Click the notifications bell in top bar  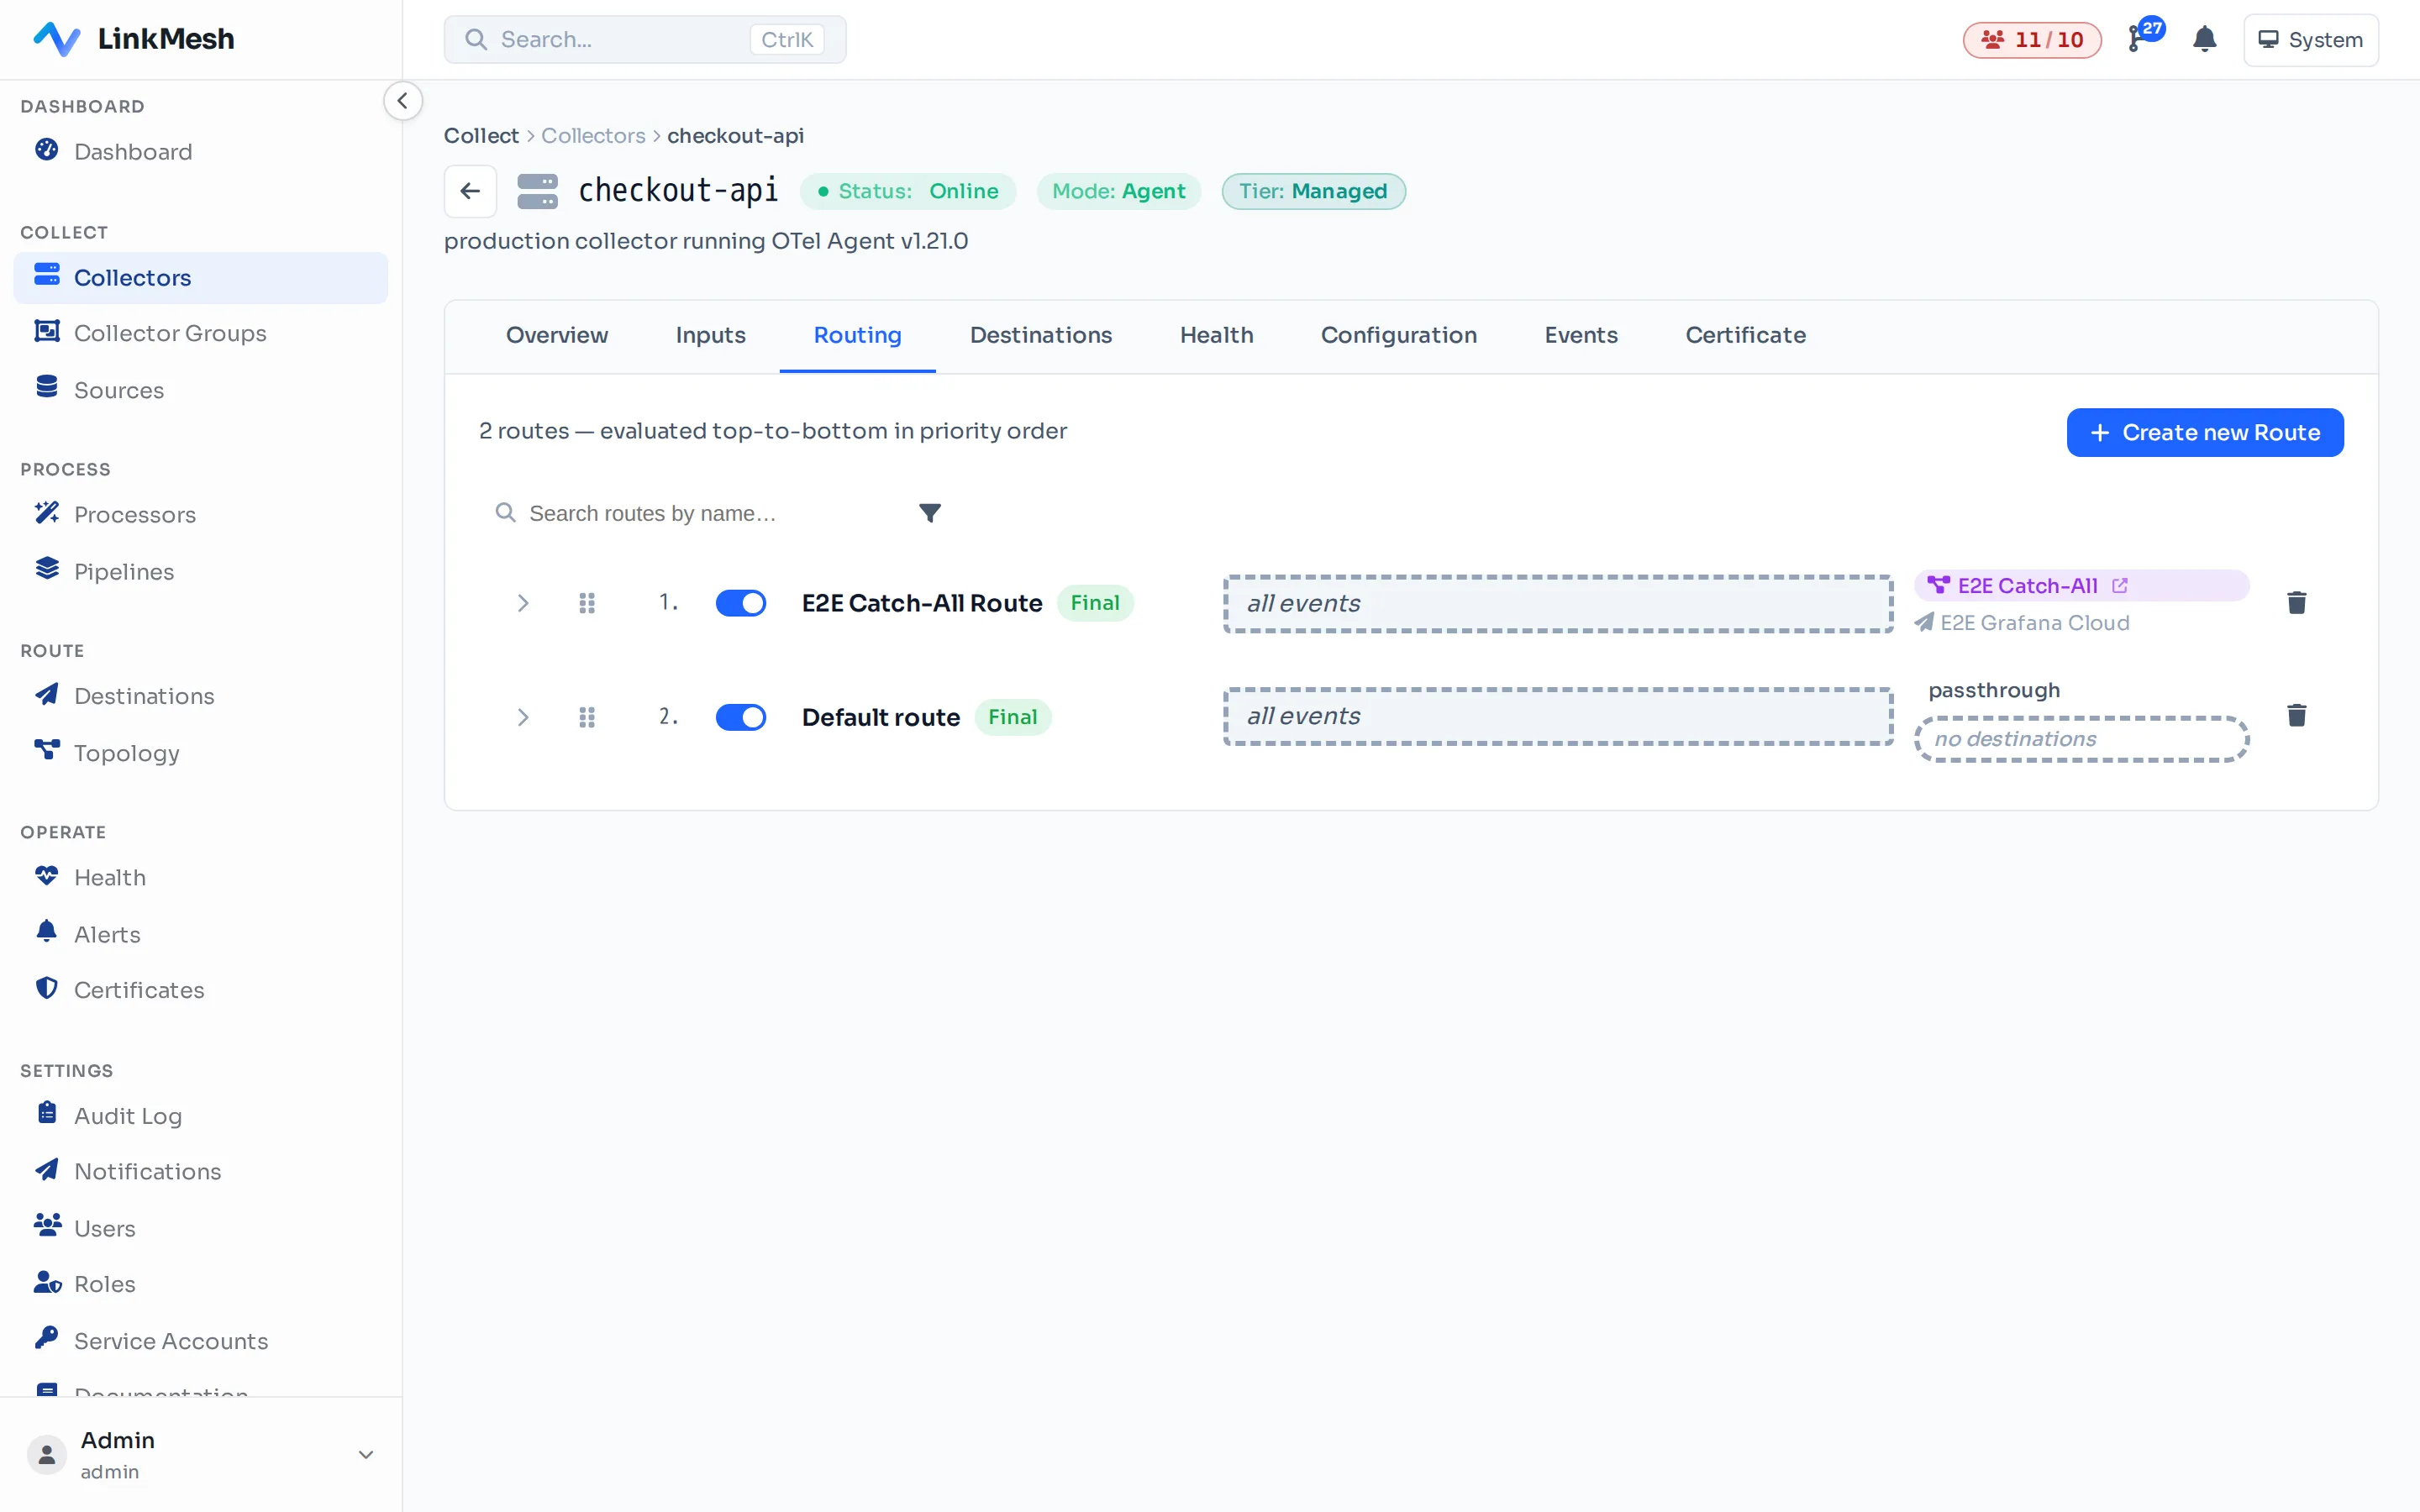pyautogui.click(x=2204, y=40)
